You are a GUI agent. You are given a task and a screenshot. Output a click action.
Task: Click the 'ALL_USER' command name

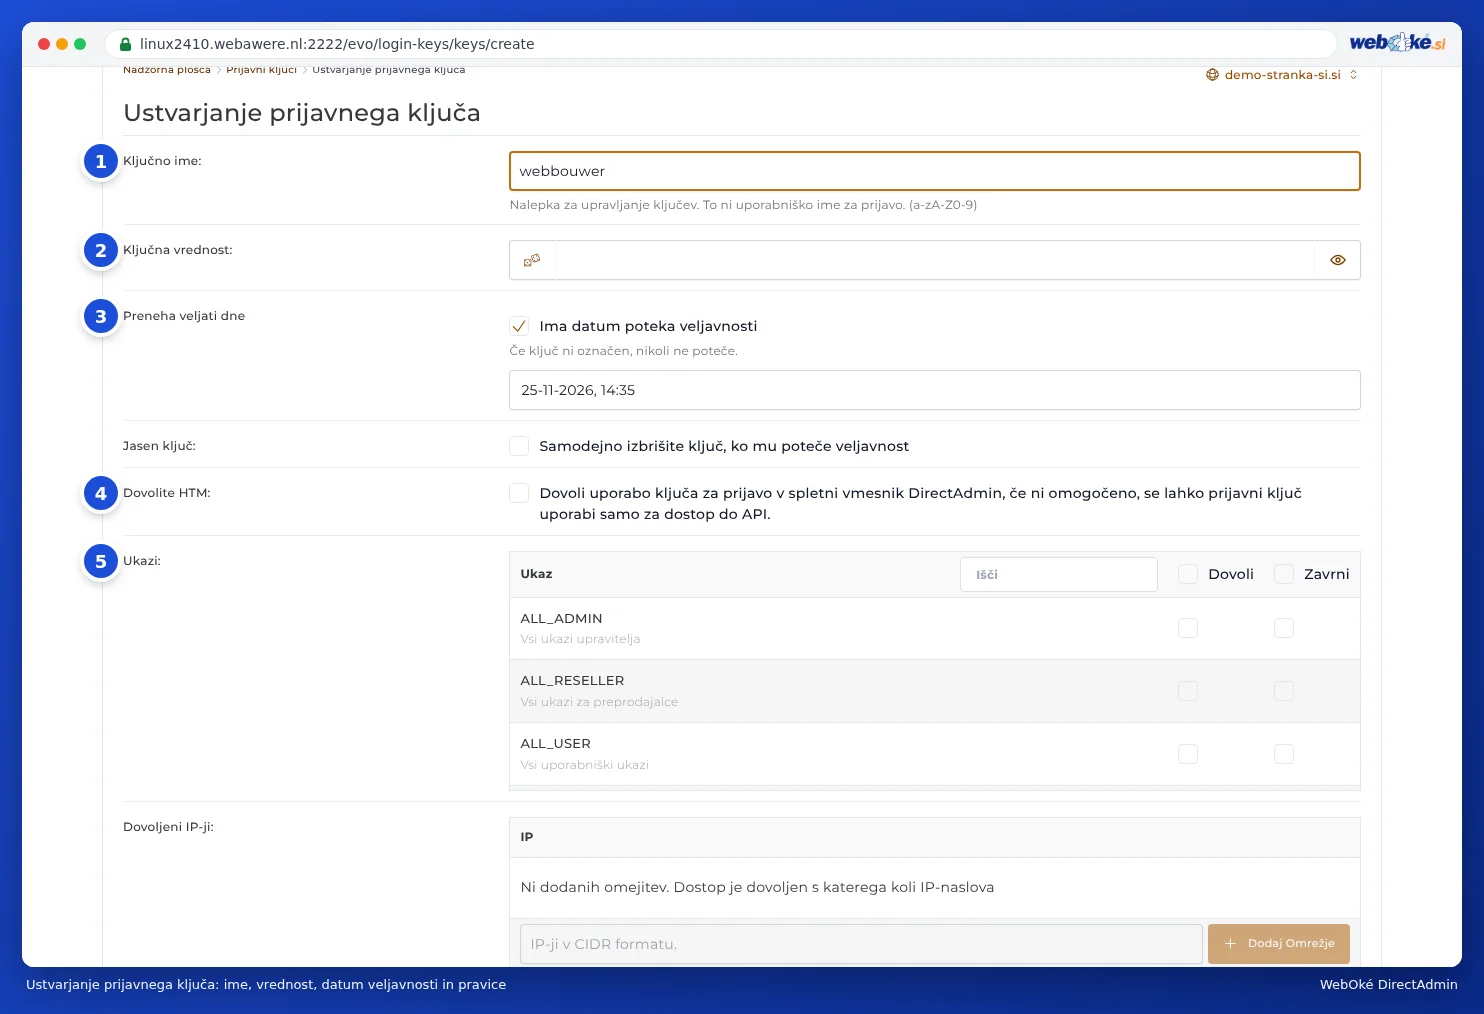point(556,744)
